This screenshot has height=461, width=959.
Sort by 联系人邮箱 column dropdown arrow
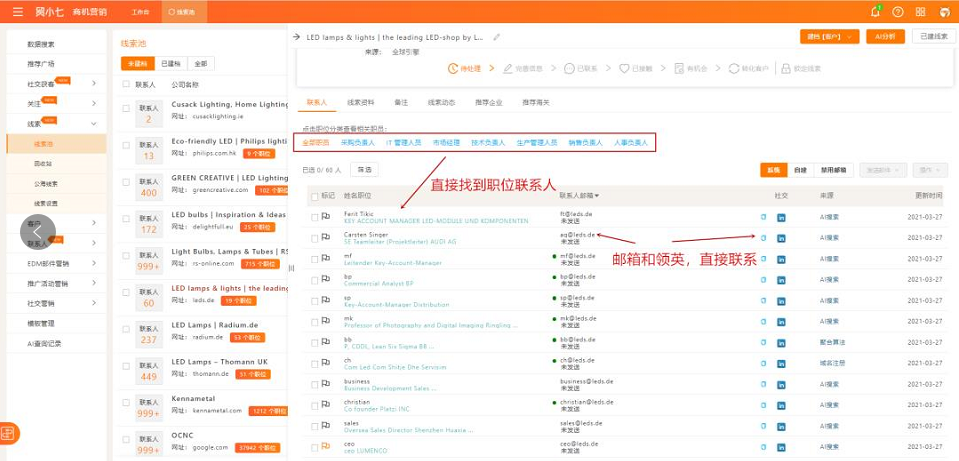(597, 196)
